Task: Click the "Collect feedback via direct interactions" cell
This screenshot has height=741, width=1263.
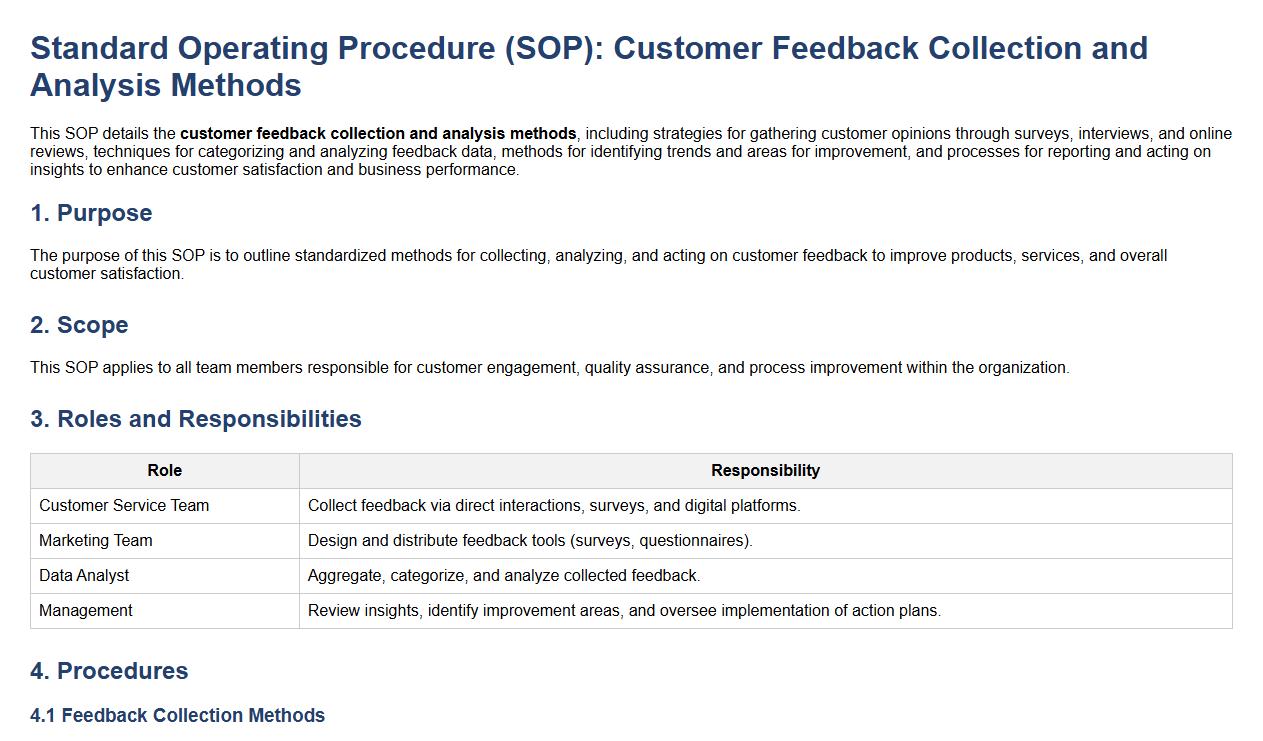Action: tap(554, 506)
